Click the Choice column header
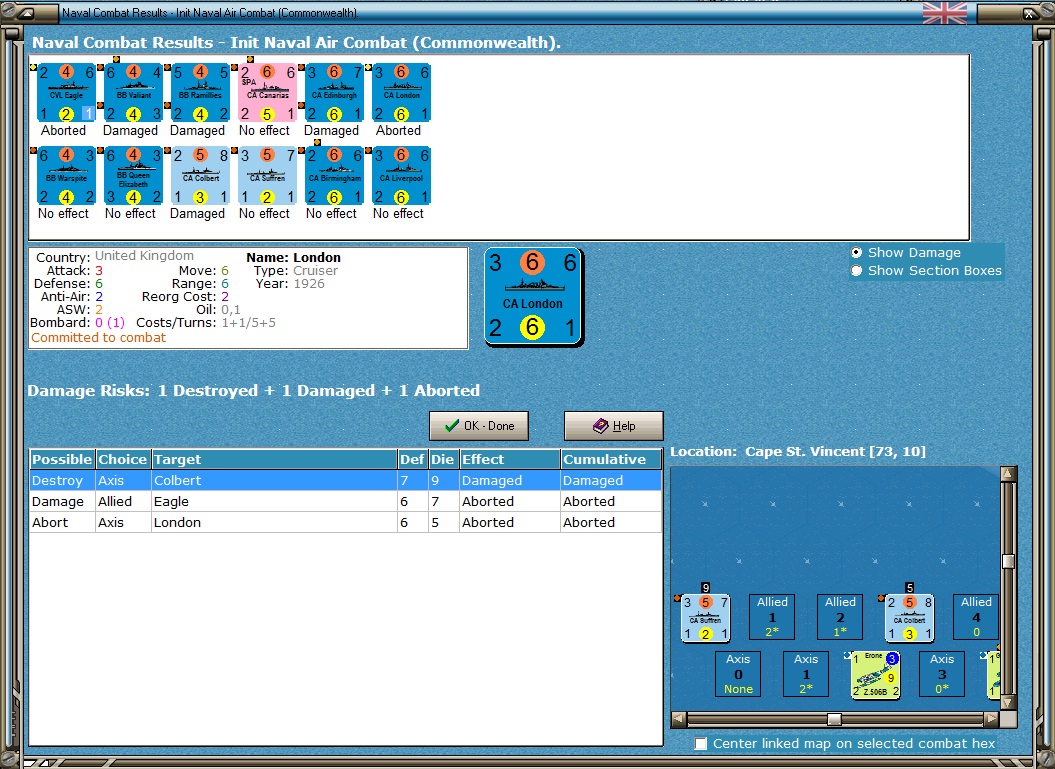The image size is (1055, 769). coord(123,460)
